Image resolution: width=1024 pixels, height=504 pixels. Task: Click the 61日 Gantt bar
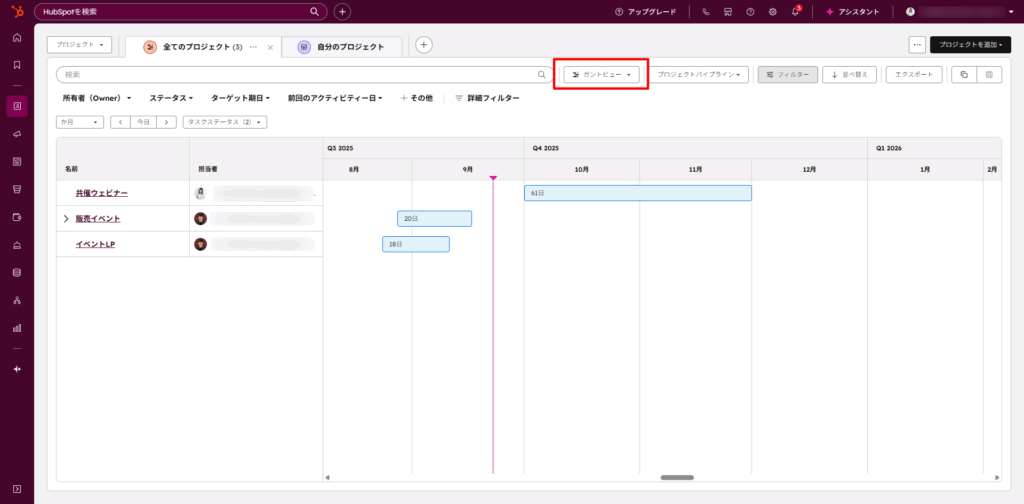(x=637, y=193)
